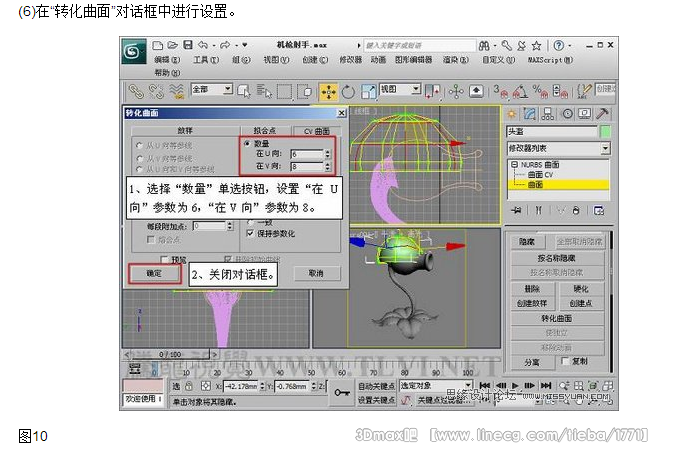Click the Undo arrow icon
Viewport: 677px width, 452px height.
tap(202, 45)
